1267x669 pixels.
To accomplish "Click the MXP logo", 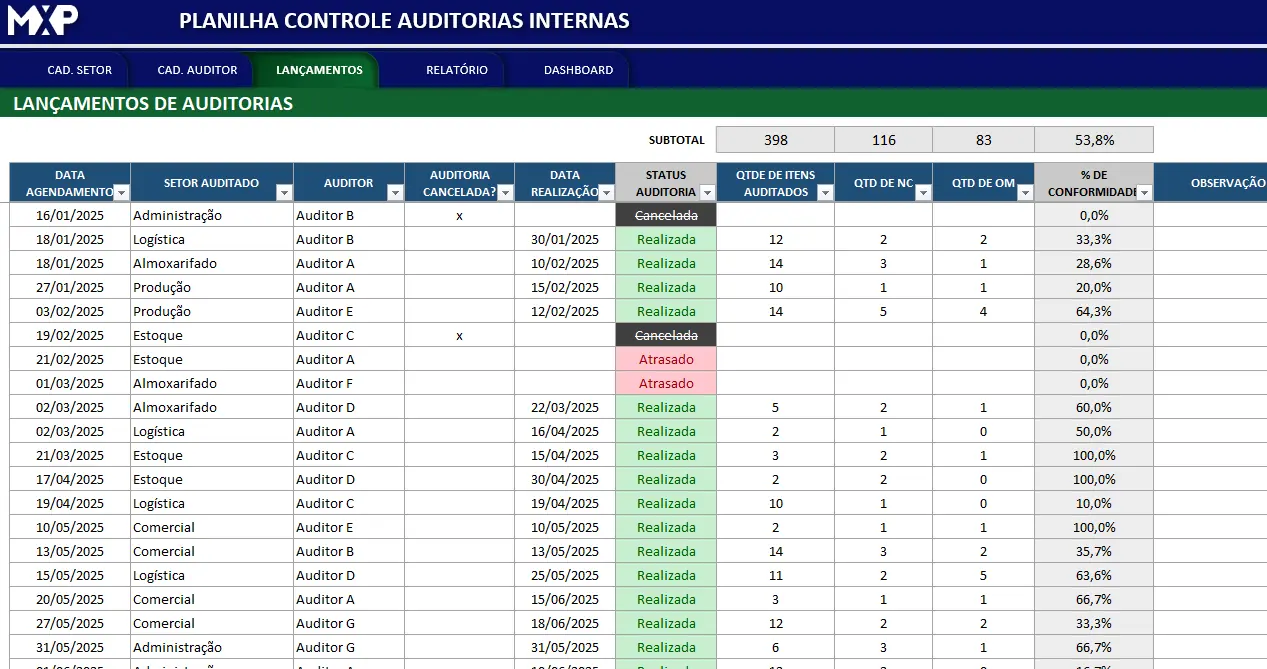I will 44,20.
